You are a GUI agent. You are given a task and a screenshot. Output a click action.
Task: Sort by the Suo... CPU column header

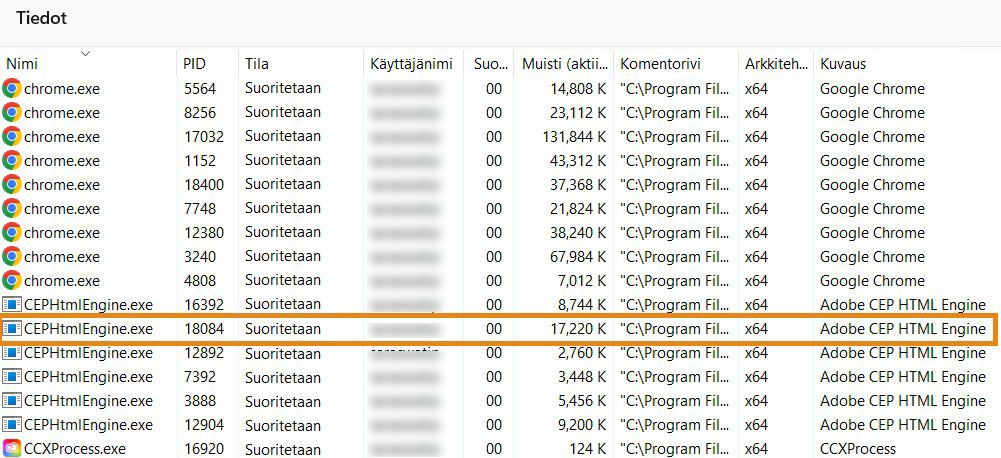(490, 64)
